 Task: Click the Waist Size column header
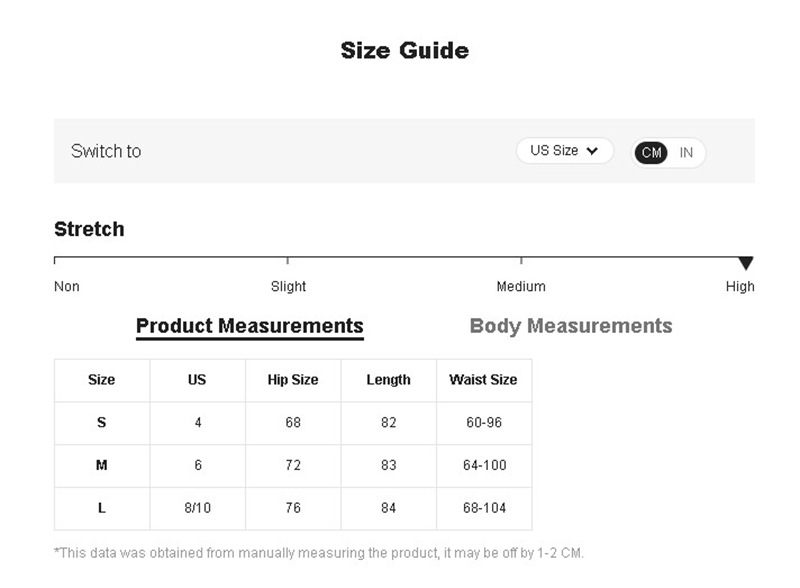(x=483, y=380)
